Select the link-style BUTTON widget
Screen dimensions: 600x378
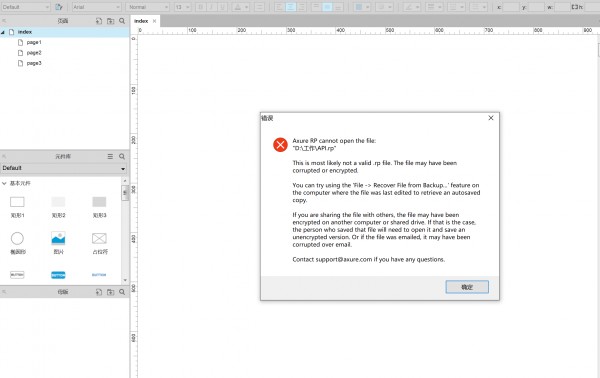(x=99, y=275)
